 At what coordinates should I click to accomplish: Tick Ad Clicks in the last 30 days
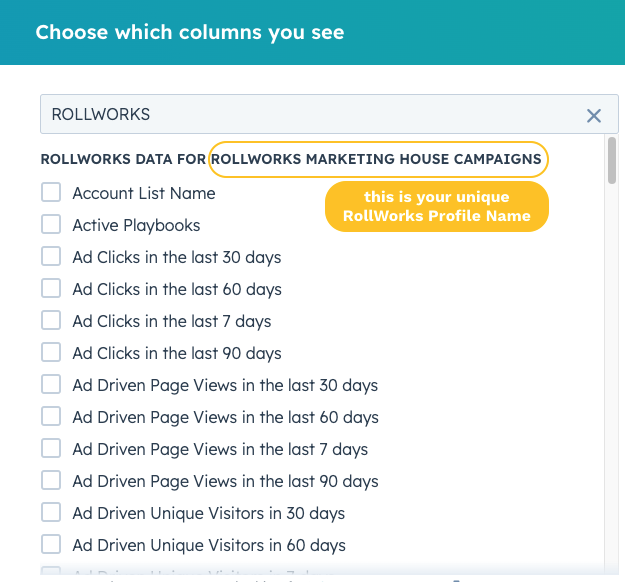point(51,257)
